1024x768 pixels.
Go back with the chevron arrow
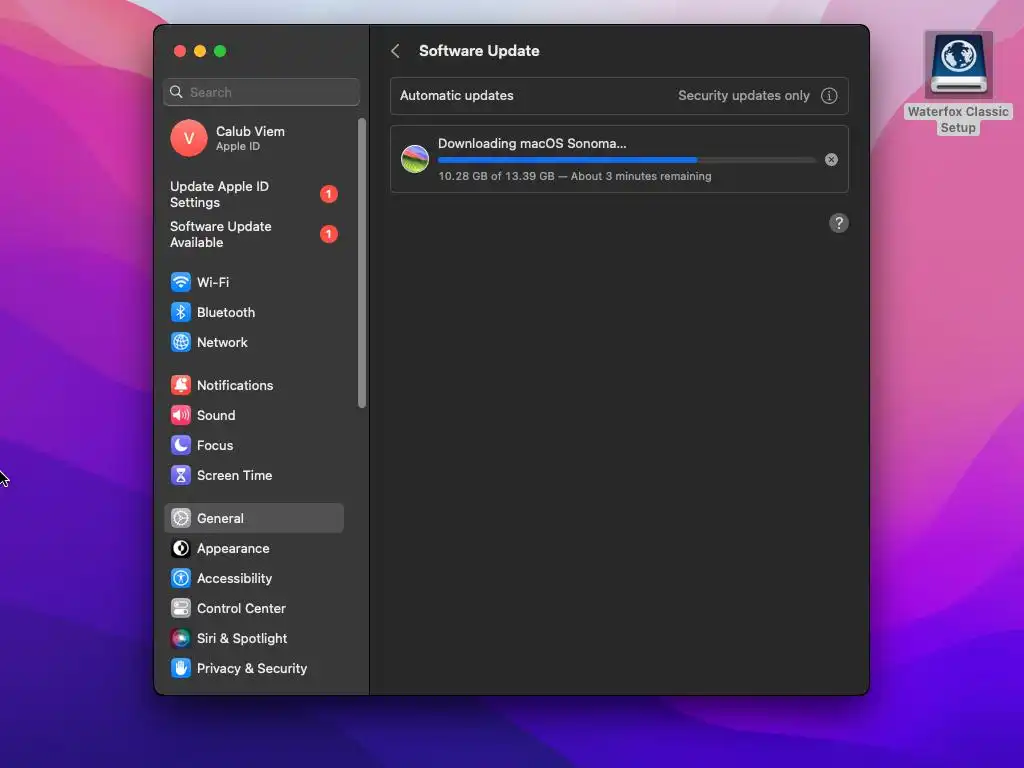coord(395,51)
